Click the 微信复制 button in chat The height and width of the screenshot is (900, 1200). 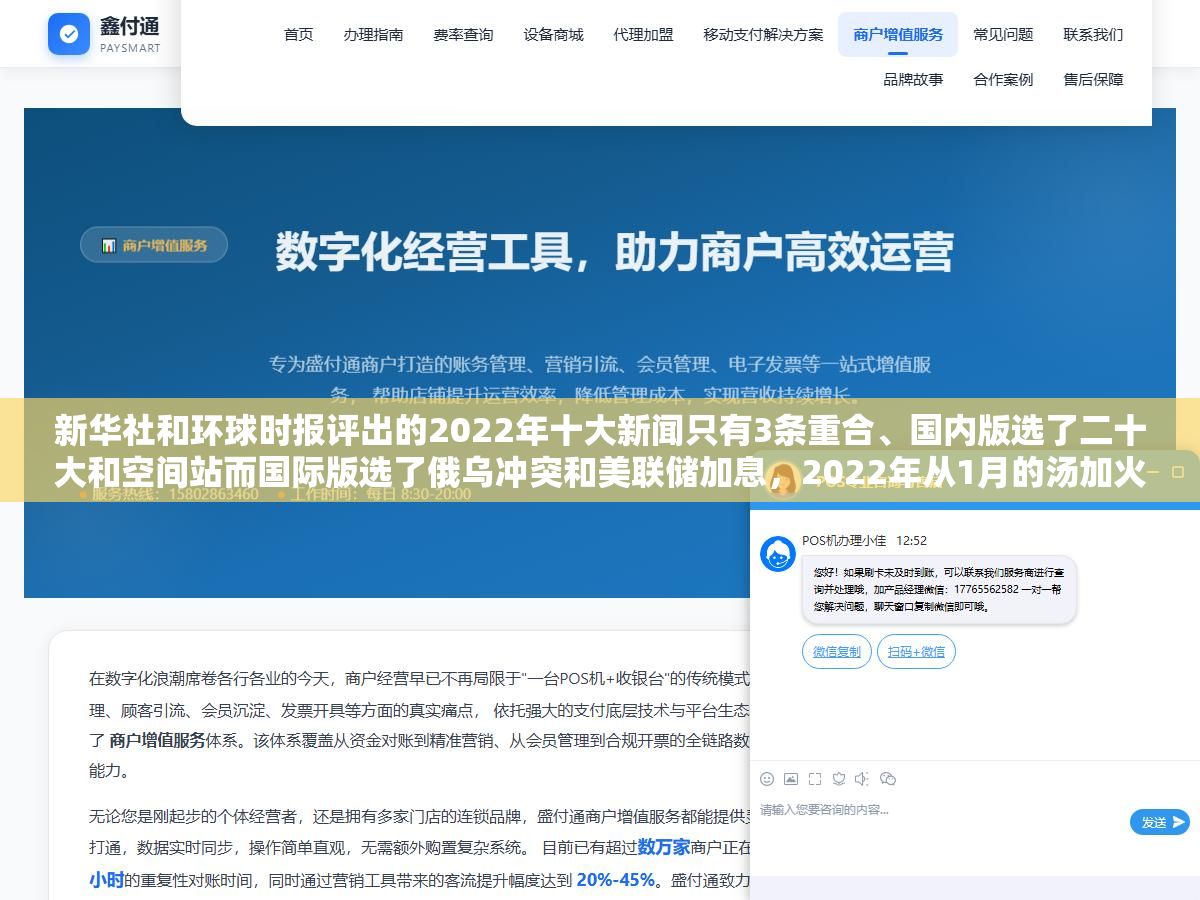point(836,652)
